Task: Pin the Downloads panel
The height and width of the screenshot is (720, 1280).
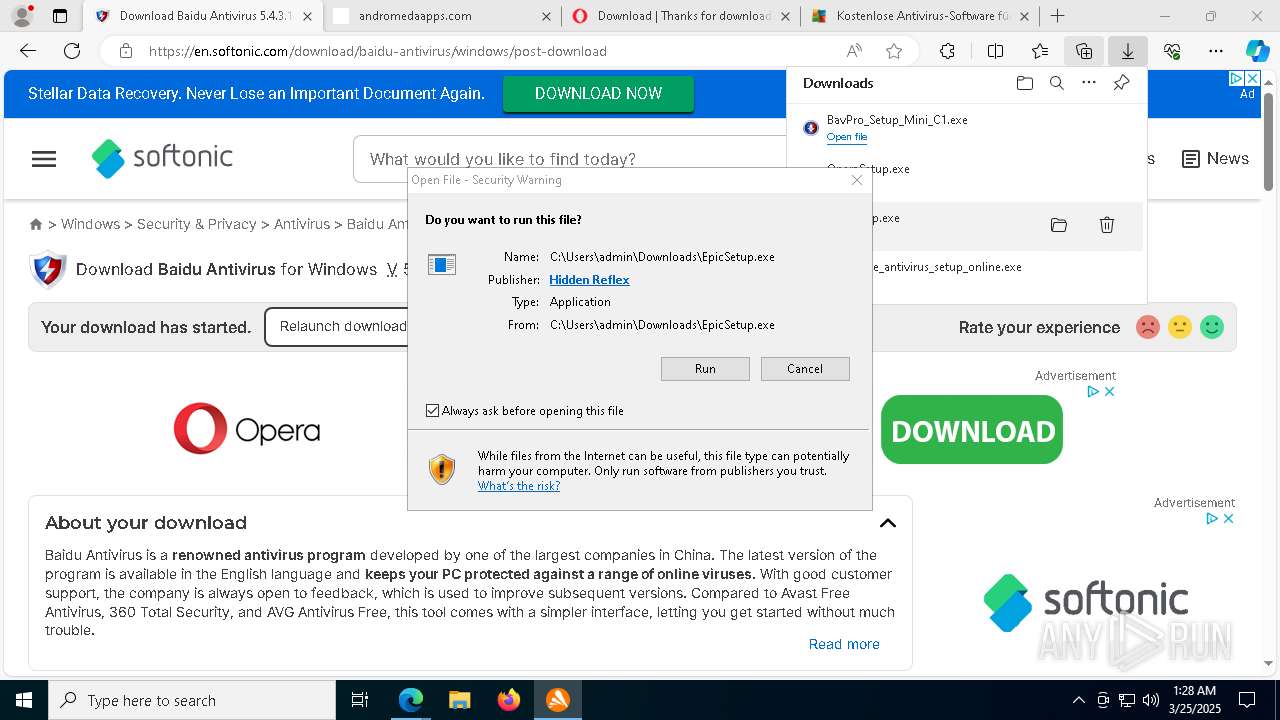Action: pyautogui.click(x=1121, y=83)
